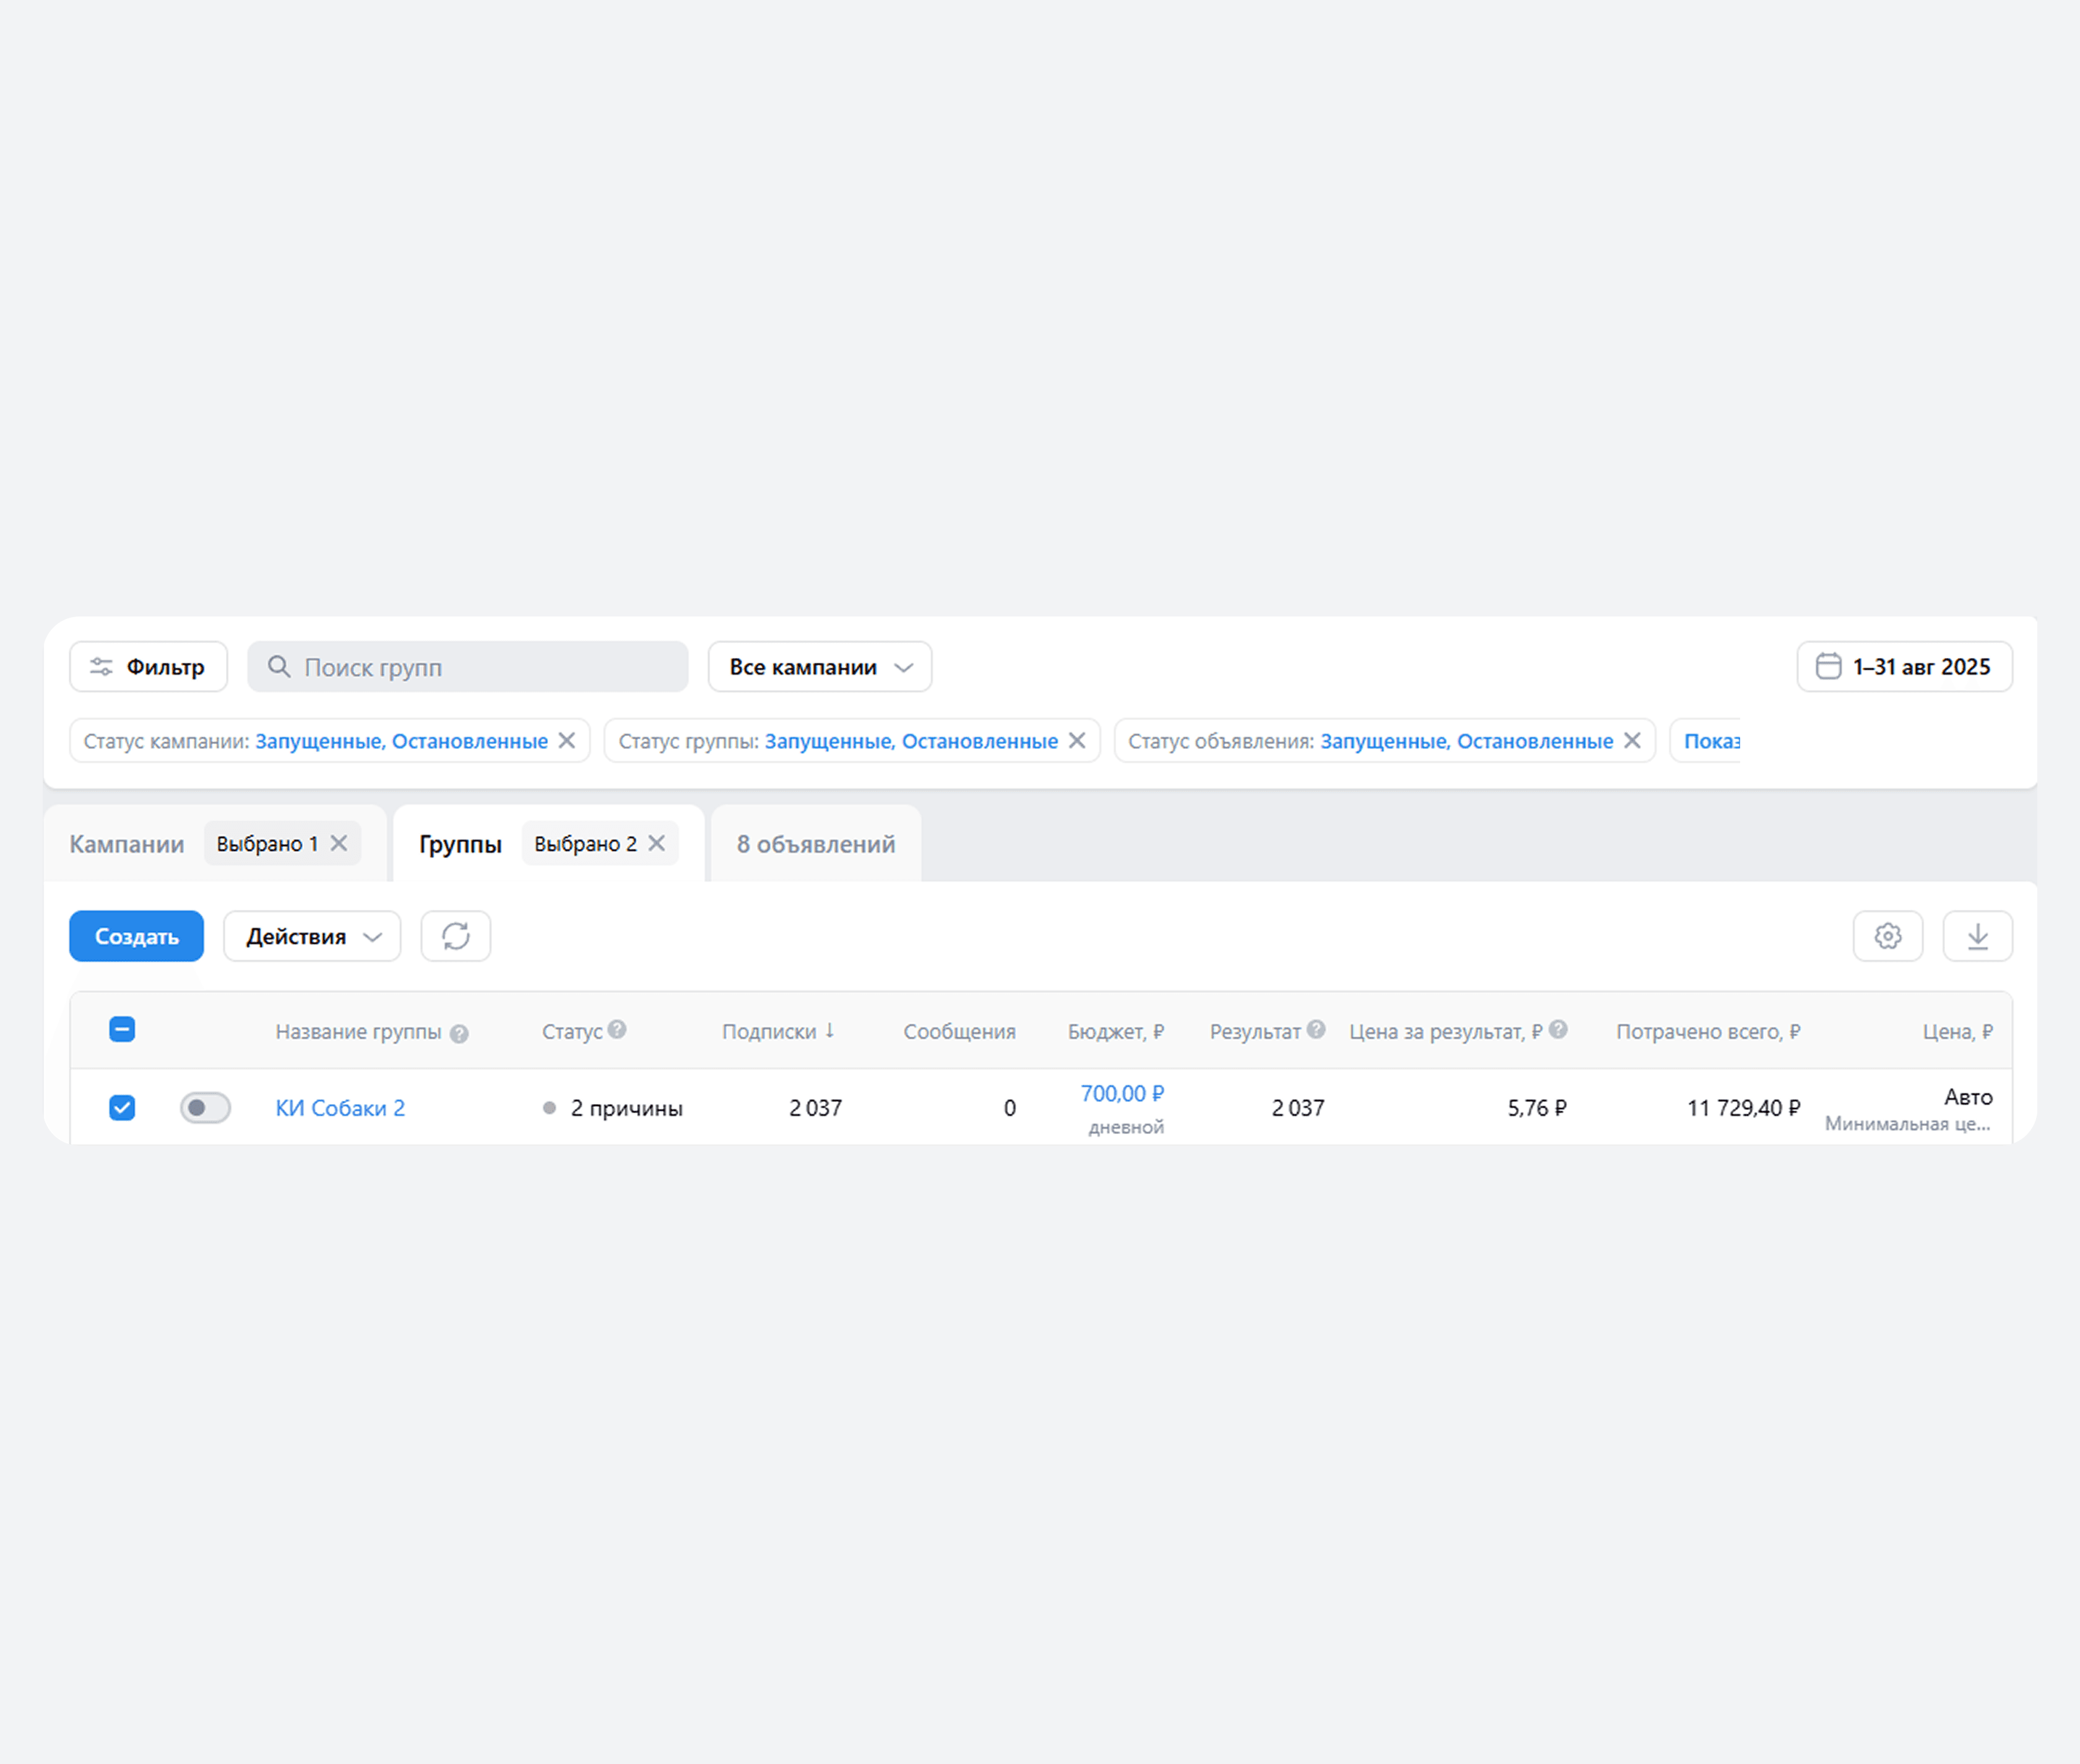The image size is (2080, 1764).
Task: Open table settings gear icon
Action: pos(1887,936)
